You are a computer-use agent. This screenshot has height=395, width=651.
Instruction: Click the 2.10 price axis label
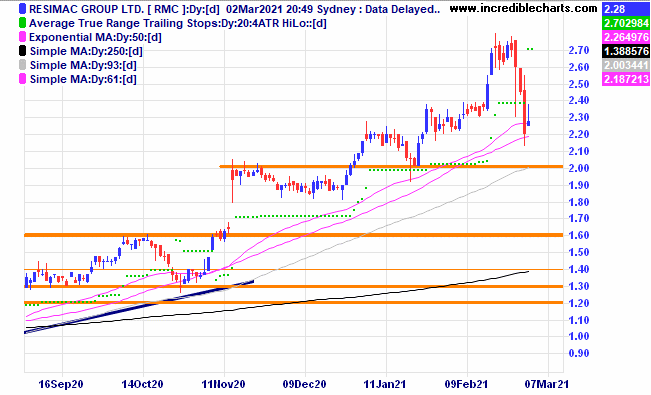(x=579, y=151)
